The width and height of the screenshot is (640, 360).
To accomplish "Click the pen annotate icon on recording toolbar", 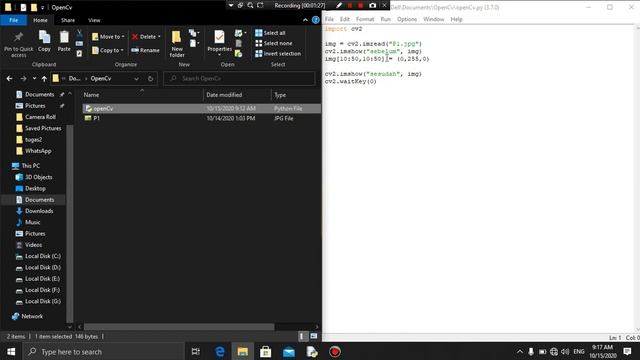I will click(339, 5).
